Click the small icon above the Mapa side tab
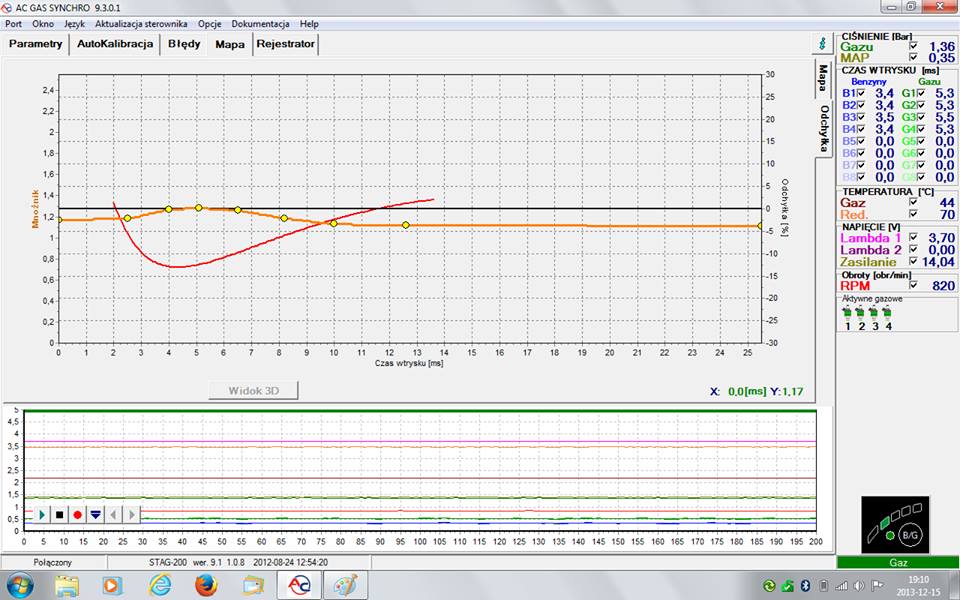Image resolution: width=960 pixels, height=600 pixels. (x=822, y=44)
